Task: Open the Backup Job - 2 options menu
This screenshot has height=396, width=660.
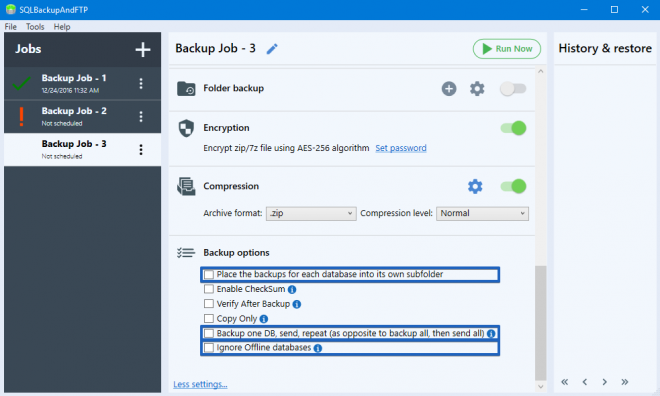Action: pos(141,116)
